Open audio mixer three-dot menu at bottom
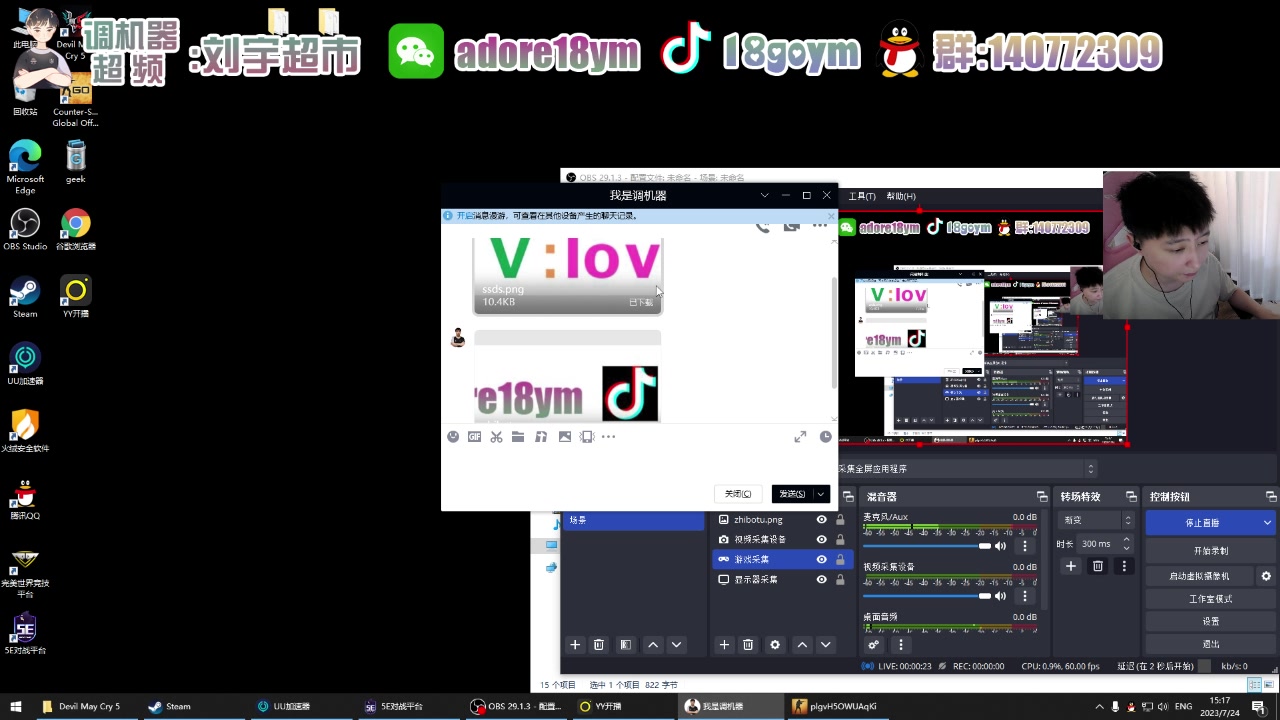The height and width of the screenshot is (720, 1280). point(900,645)
